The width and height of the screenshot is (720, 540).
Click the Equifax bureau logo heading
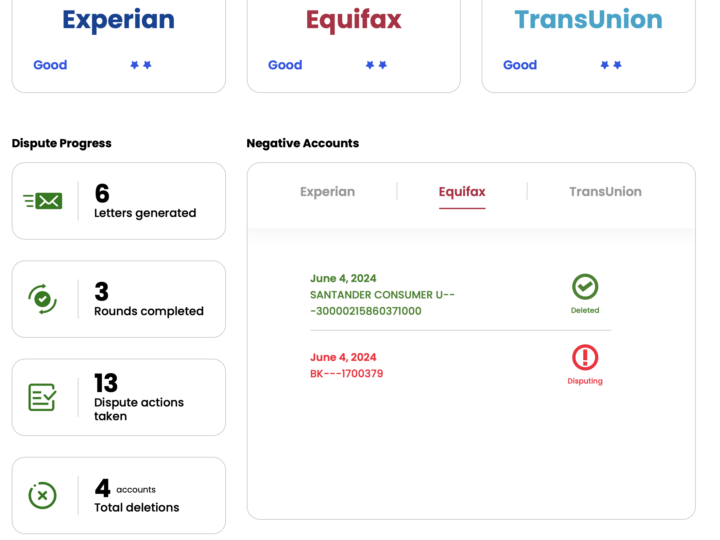(x=354, y=20)
